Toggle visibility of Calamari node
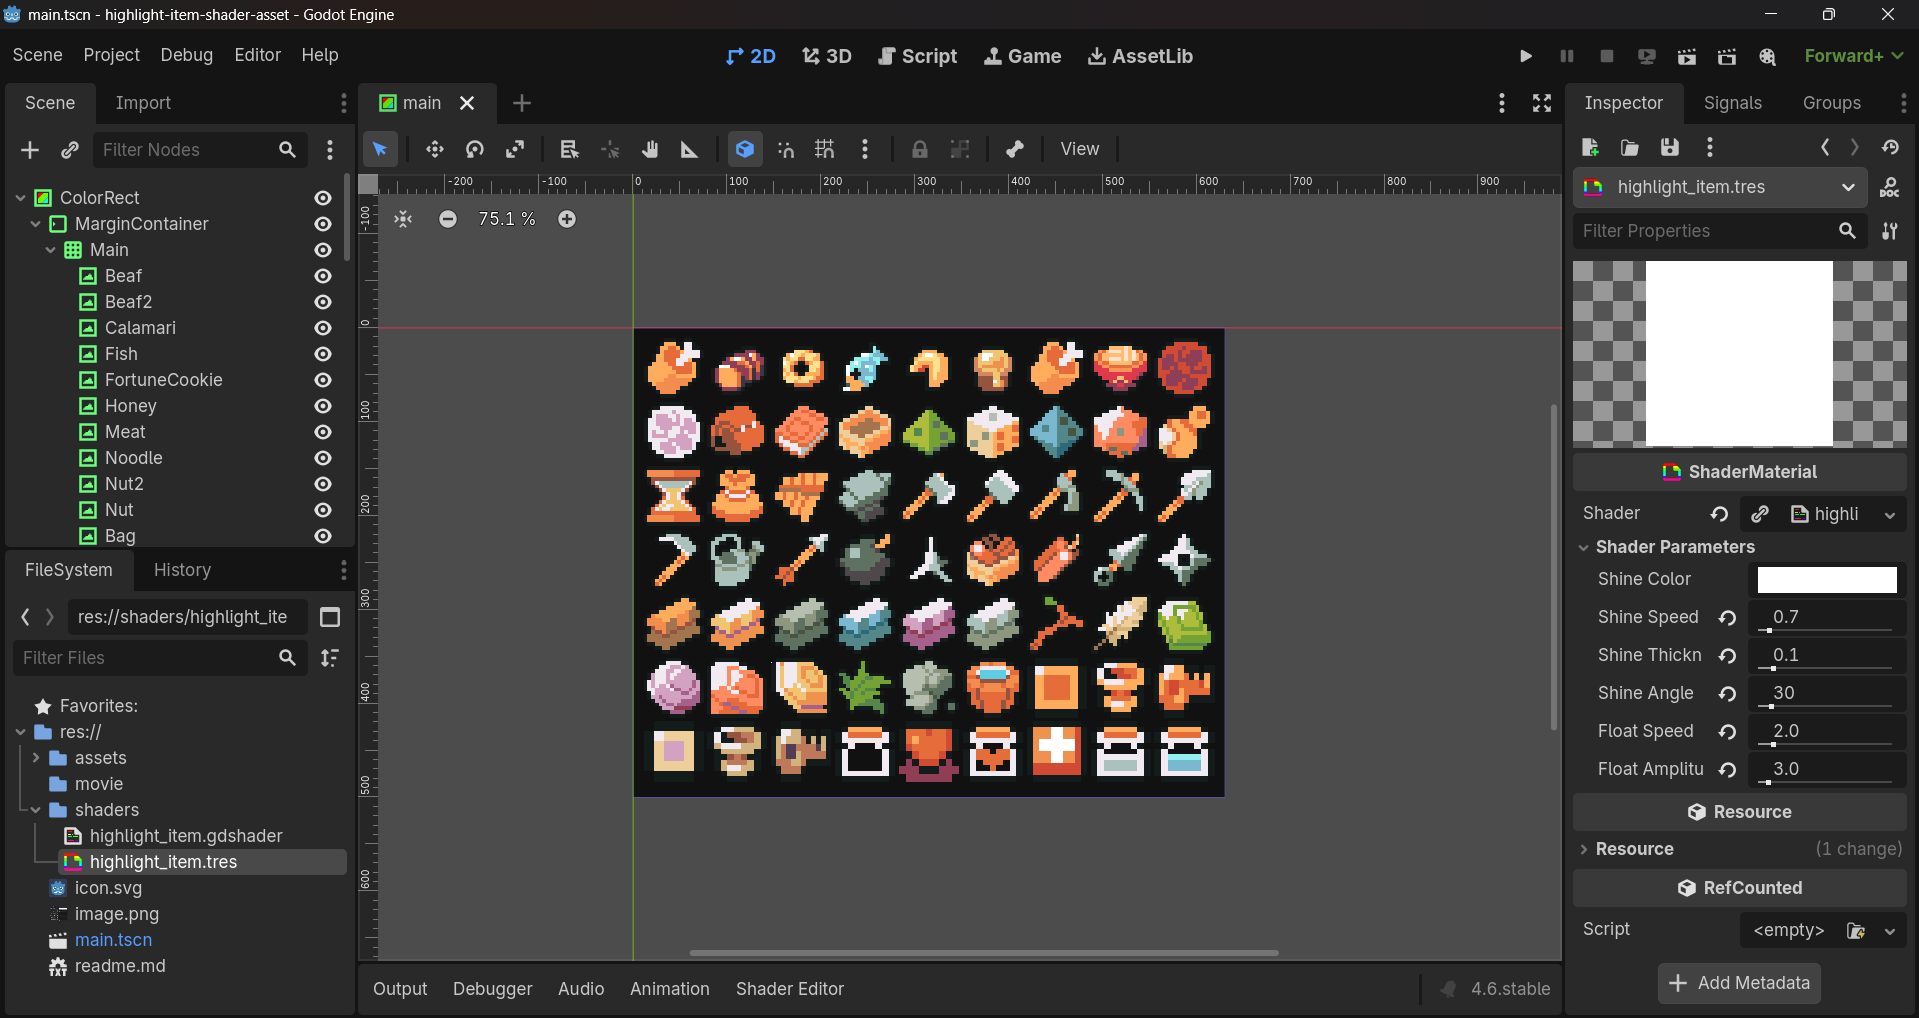1919x1018 pixels. click(323, 328)
